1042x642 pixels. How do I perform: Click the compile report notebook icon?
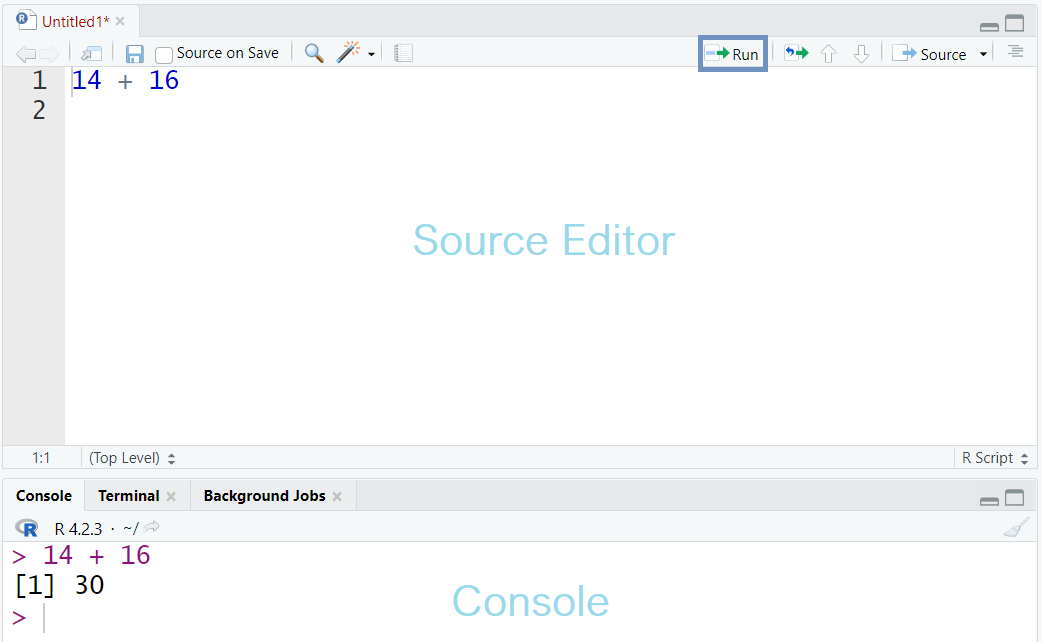(x=403, y=53)
